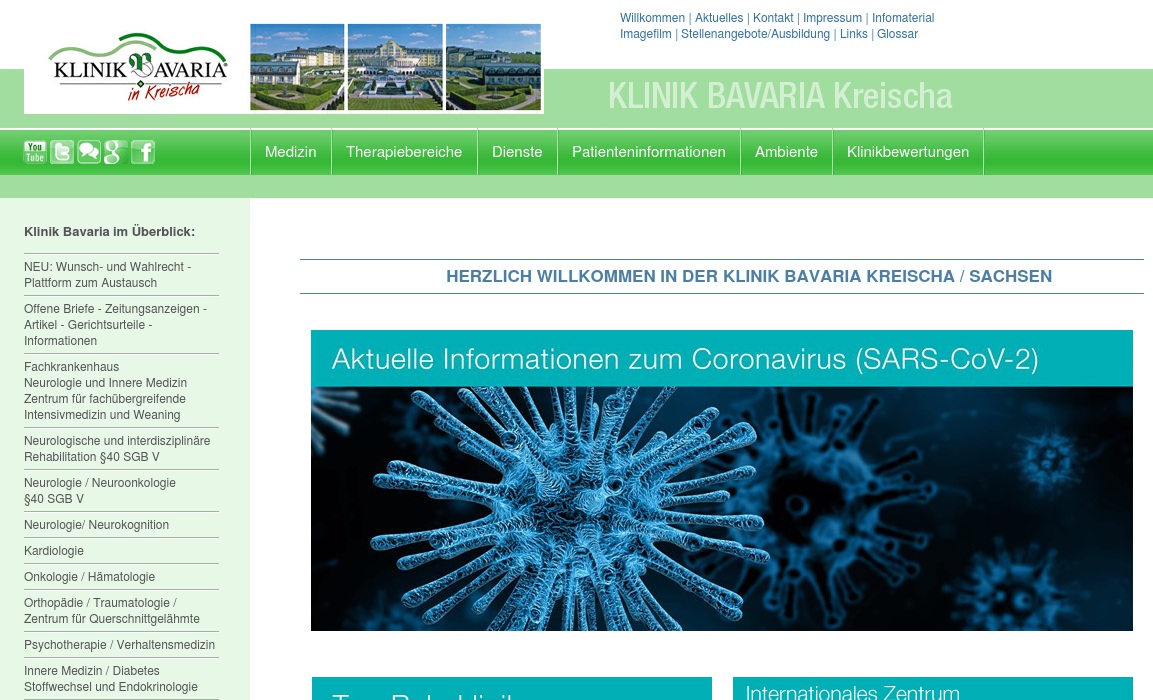Image resolution: width=1153 pixels, height=700 pixels.
Task: Open the Therapiebereiche menu
Action: (404, 152)
